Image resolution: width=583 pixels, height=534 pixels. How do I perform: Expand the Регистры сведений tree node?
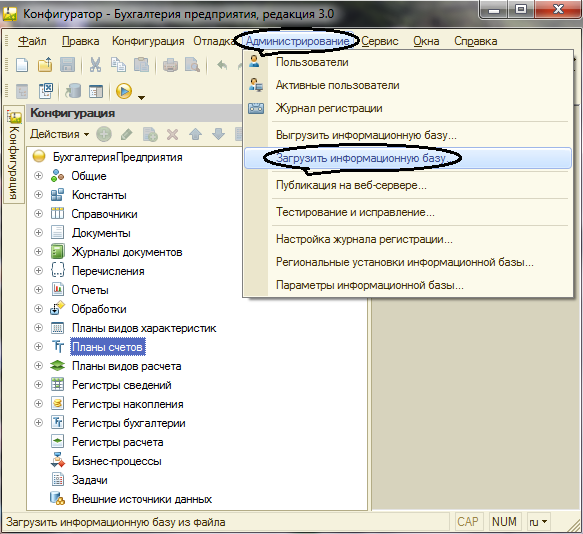click(x=38, y=385)
